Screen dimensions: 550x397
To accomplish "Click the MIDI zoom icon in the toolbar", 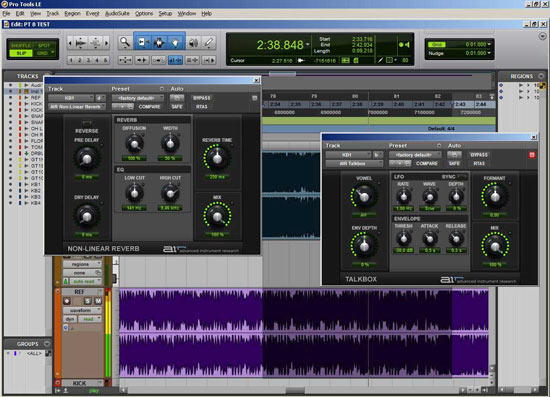I will pos(95,43).
